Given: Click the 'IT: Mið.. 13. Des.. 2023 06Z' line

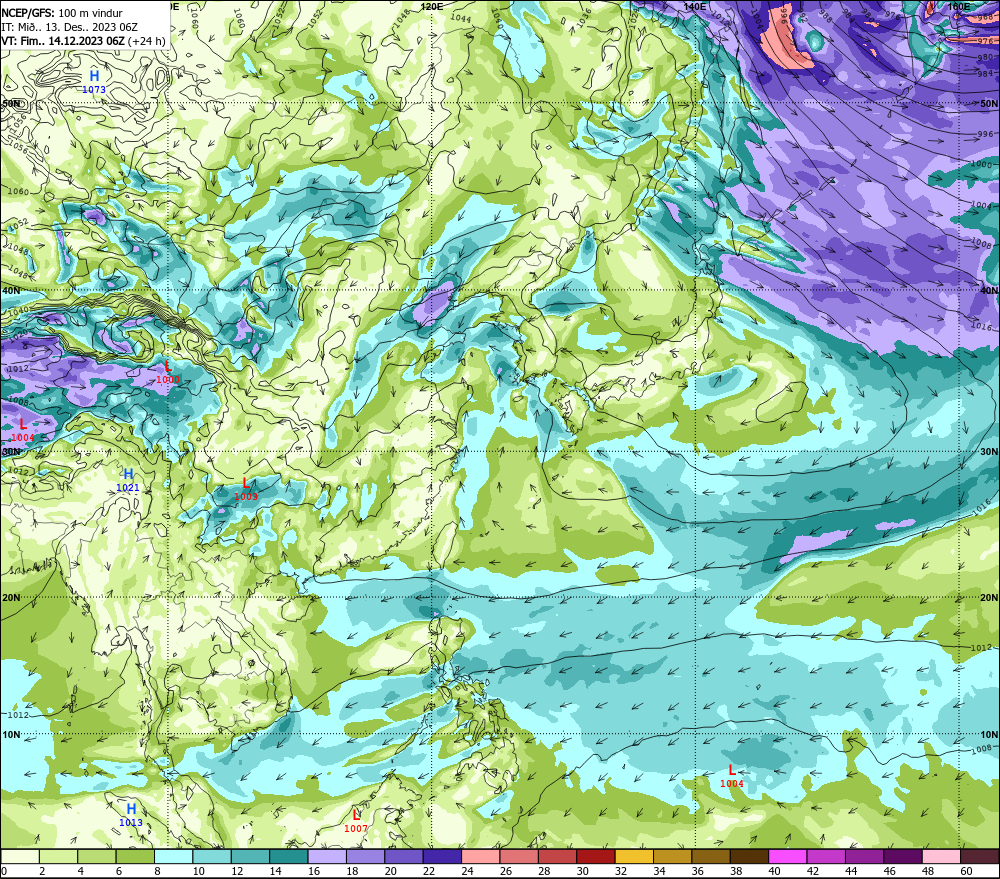Looking at the screenshot, I should click(70, 27).
